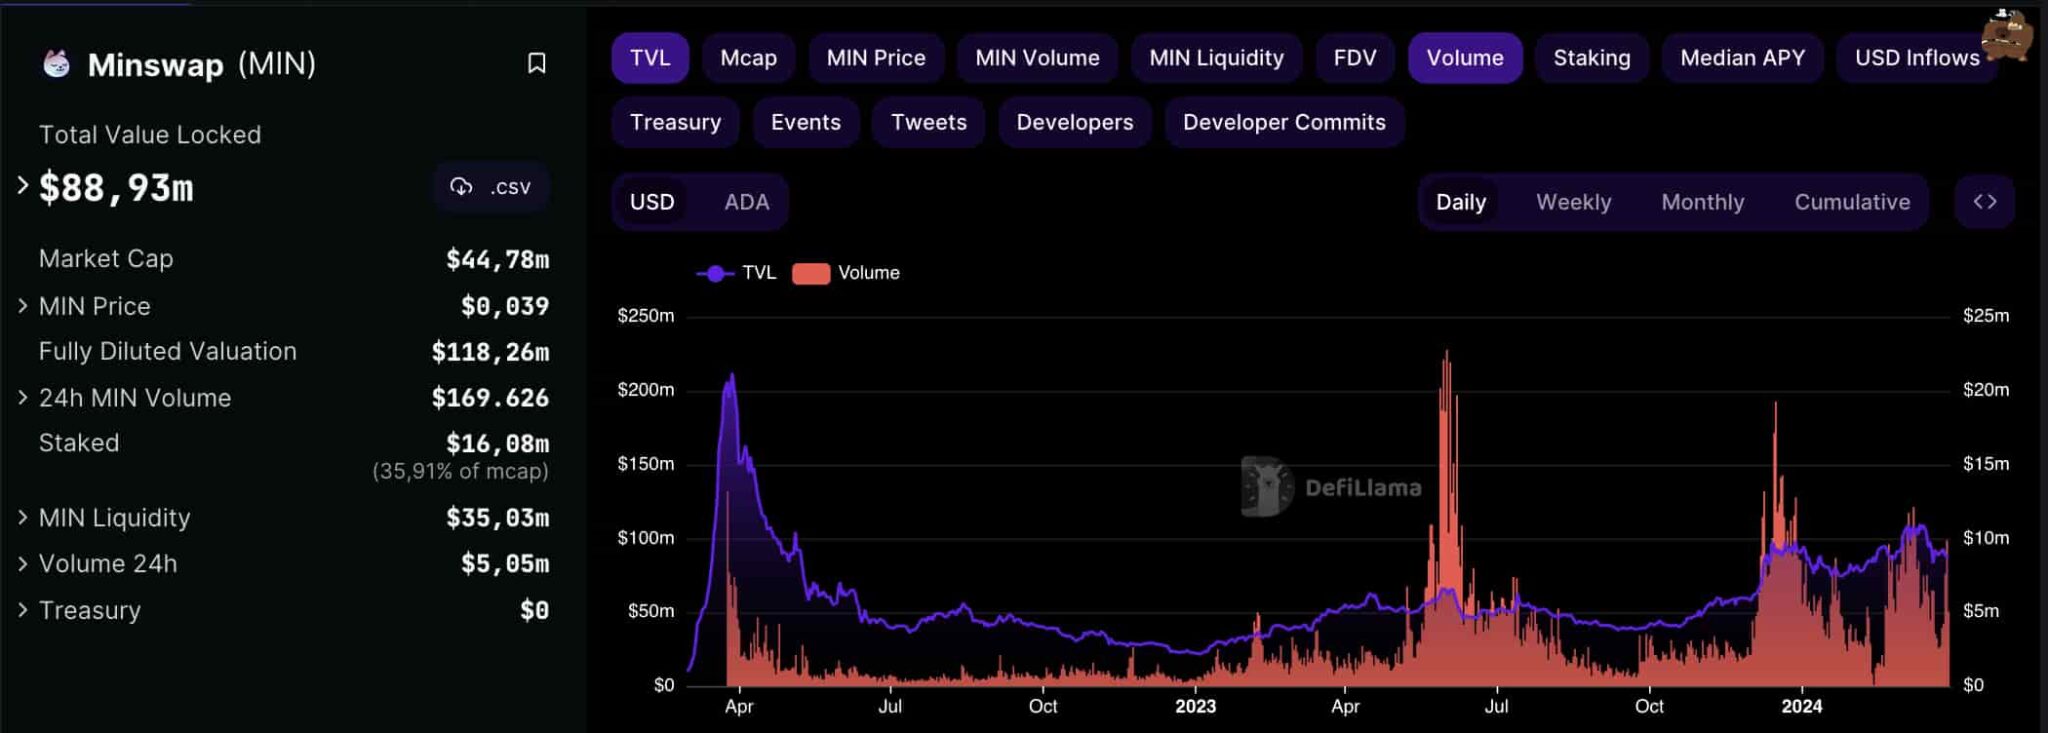Image resolution: width=2048 pixels, height=733 pixels.
Task: Download the .csv data file
Action: click(x=491, y=187)
